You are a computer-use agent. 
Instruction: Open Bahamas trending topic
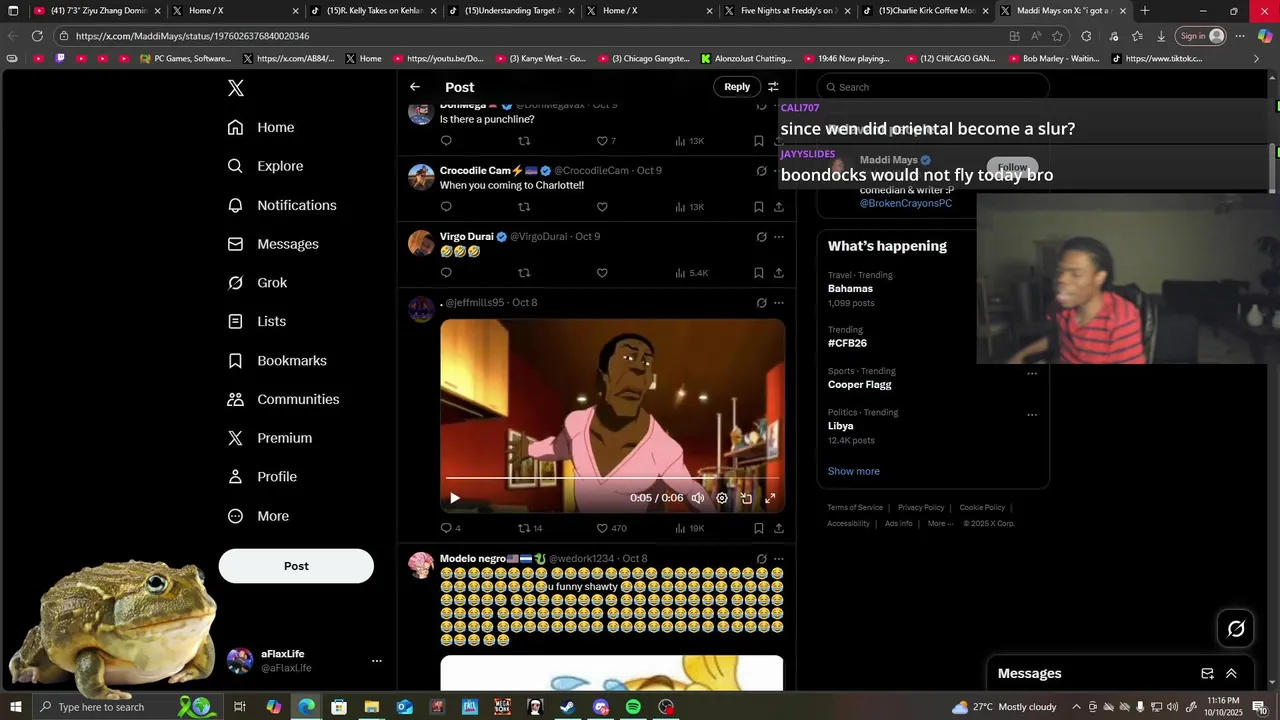coord(850,288)
